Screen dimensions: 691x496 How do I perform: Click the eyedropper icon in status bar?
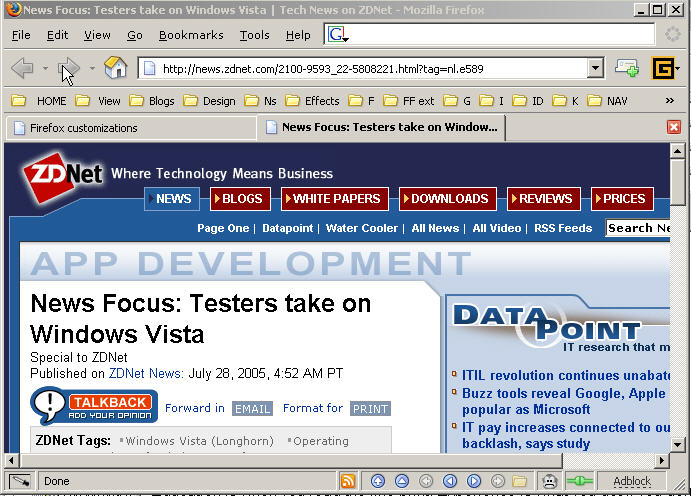[20, 481]
